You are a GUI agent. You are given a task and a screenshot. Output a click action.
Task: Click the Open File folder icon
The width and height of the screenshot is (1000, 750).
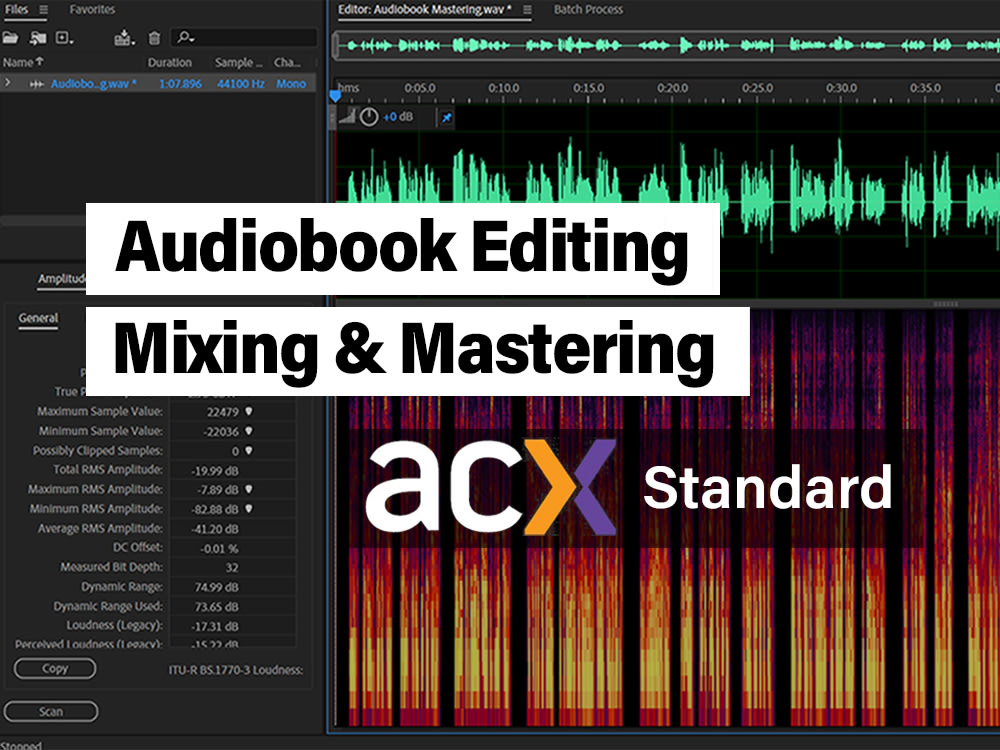click(x=11, y=38)
